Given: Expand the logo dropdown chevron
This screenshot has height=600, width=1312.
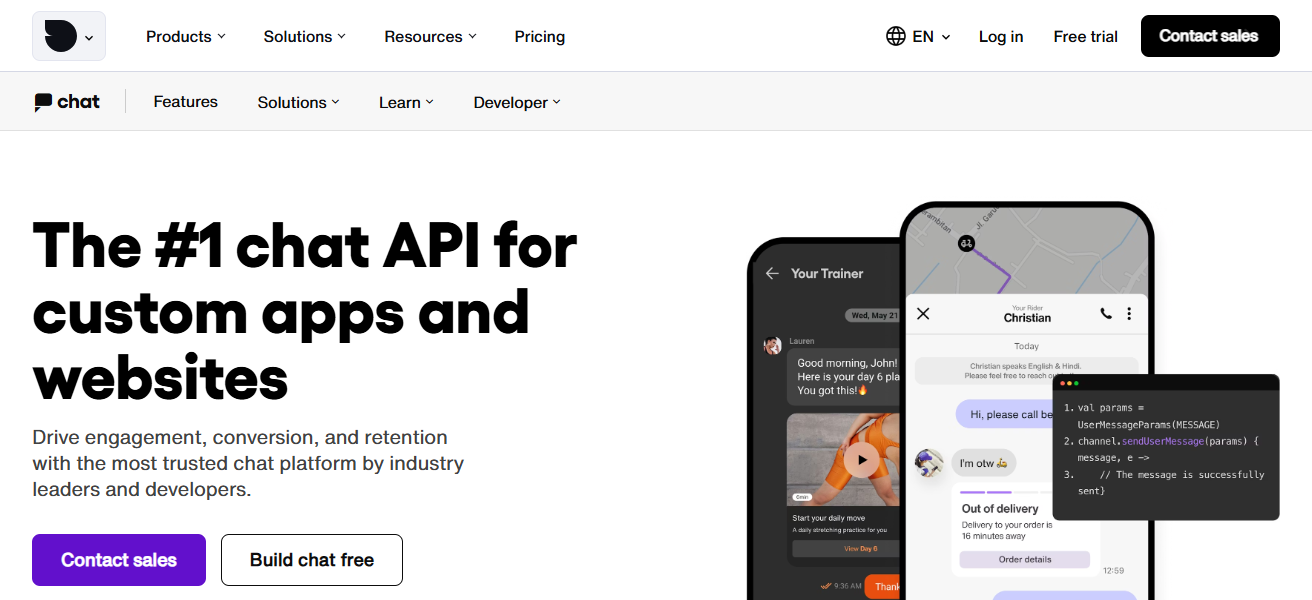Looking at the screenshot, I should [x=89, y=38].
